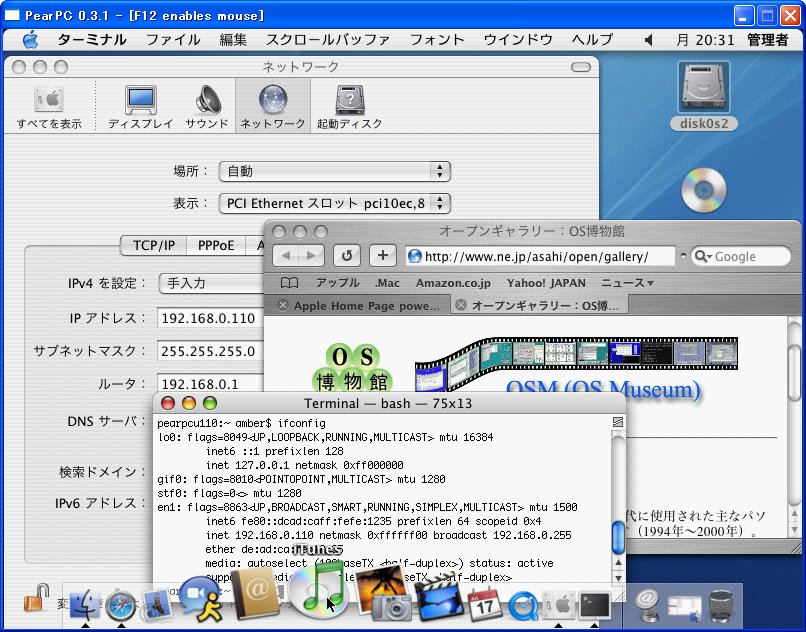Image resolution: width=806 pixels, height=632 pixels.
Task: Launch iTunes from the Dock
Action: pyautogui.click(x=319, y=589)
